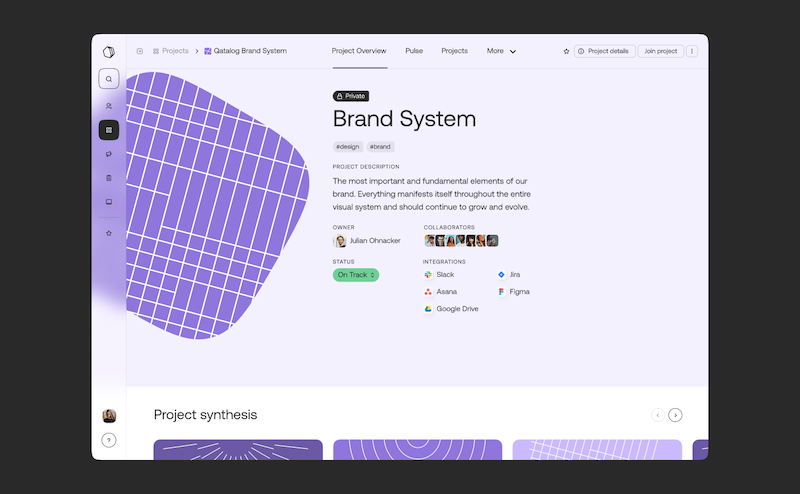The height and width of the screenshot is (494, 800).
Task: Open the vertical three-dot options menu
Action: [692, 51]
